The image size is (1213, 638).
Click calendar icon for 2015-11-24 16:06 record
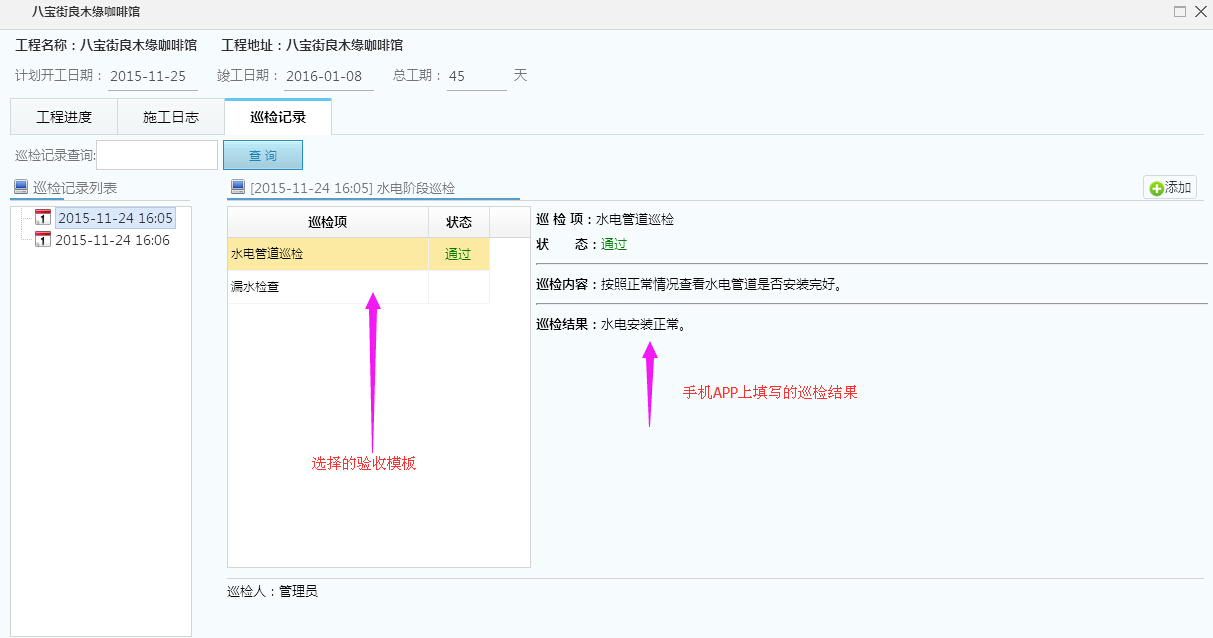43,239
